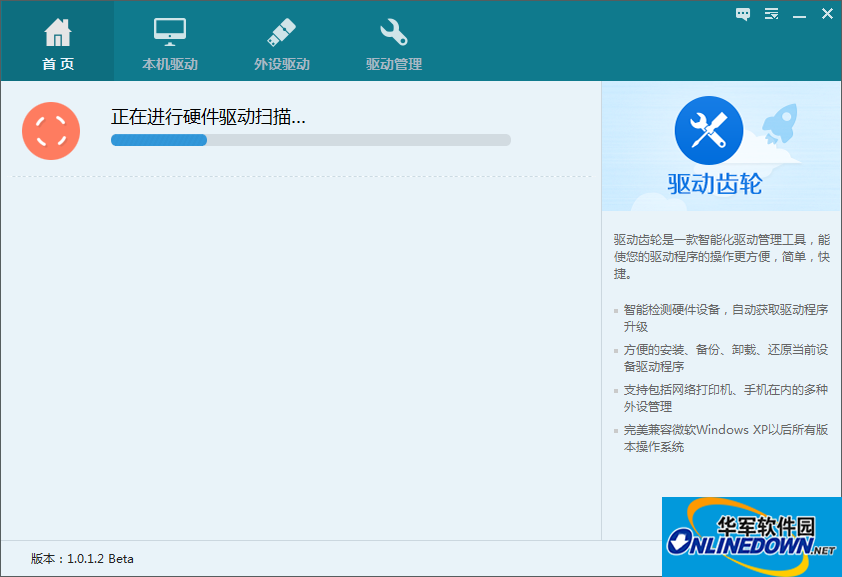The width and height of the screenshot is (842, 577).
Task: Switch to the 外设驱动 tab
Action: [x=281, y=44]
